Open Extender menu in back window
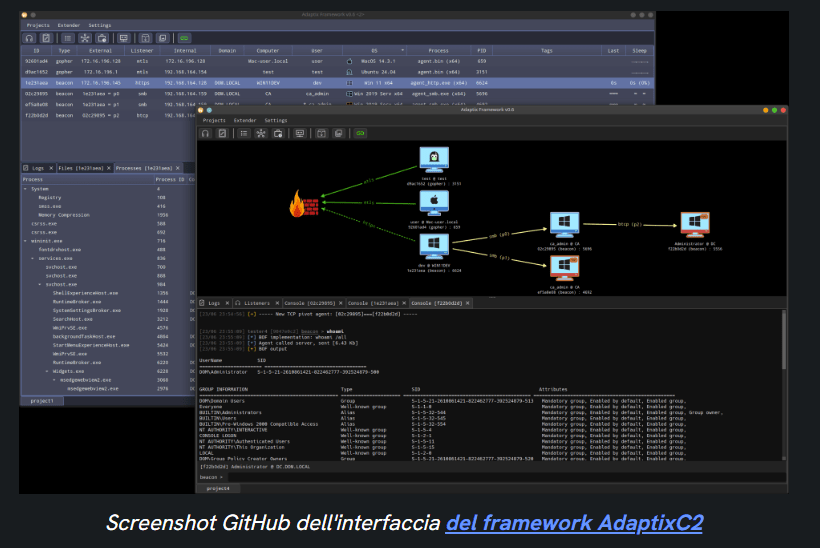Viewport: 820px width, 548px height. pos(69,25)
